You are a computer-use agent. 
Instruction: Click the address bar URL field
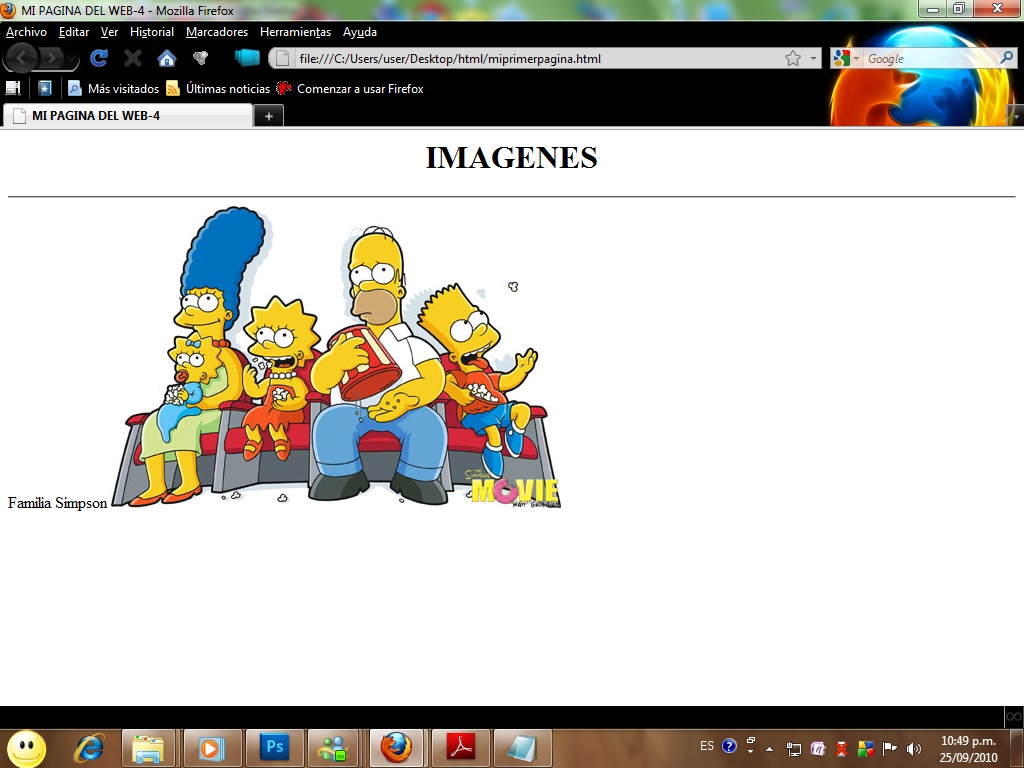point(536,59)
